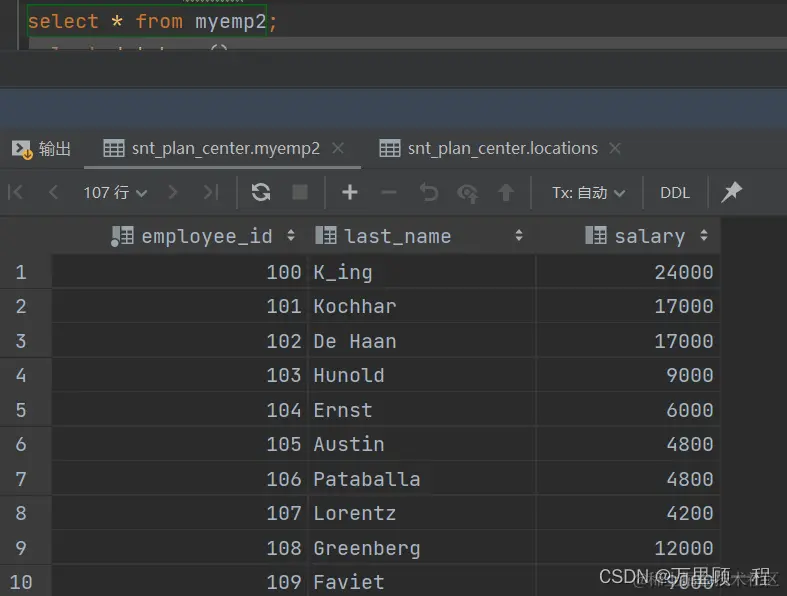Screen dimensions: 787x596
Task: Pin the result tab
Action: click(732, 192)
